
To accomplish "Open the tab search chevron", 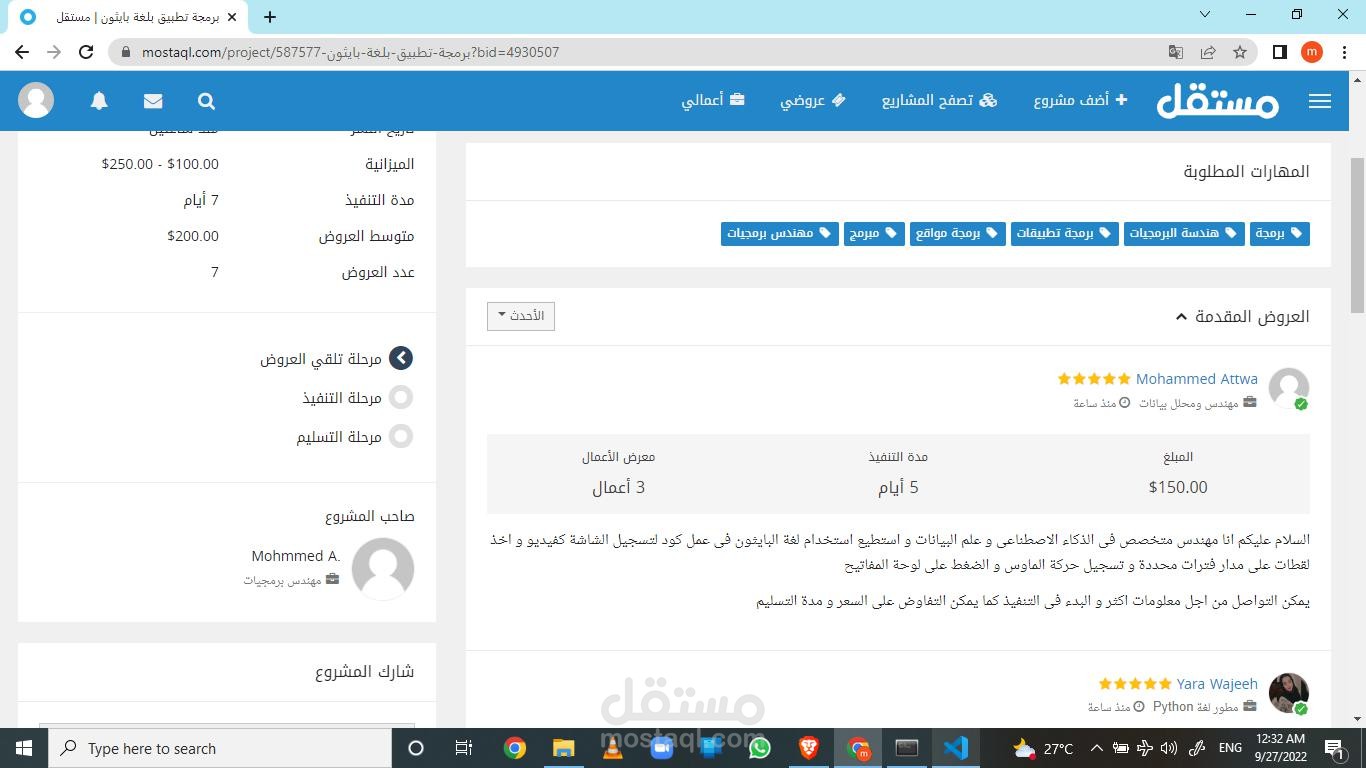I will pos(1205,14).
